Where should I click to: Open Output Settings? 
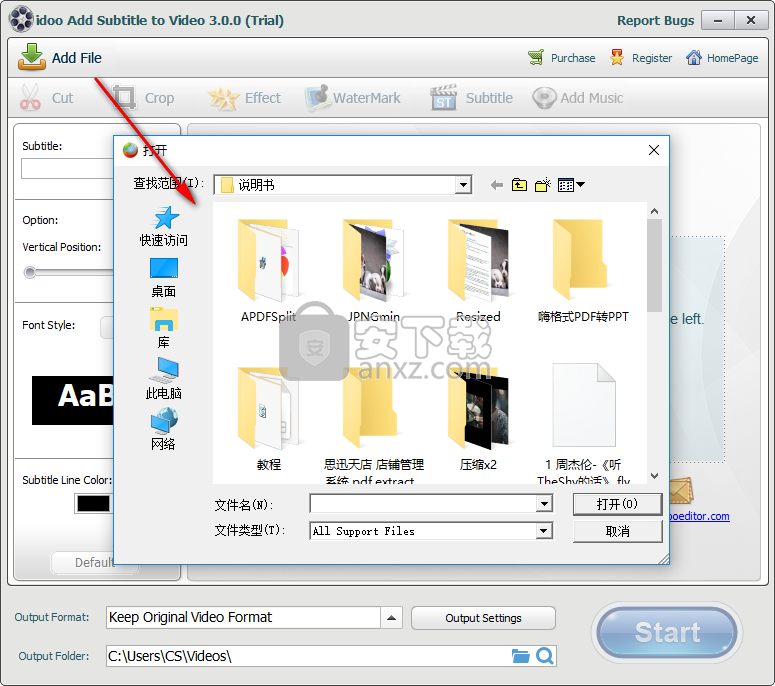[483, 618]
